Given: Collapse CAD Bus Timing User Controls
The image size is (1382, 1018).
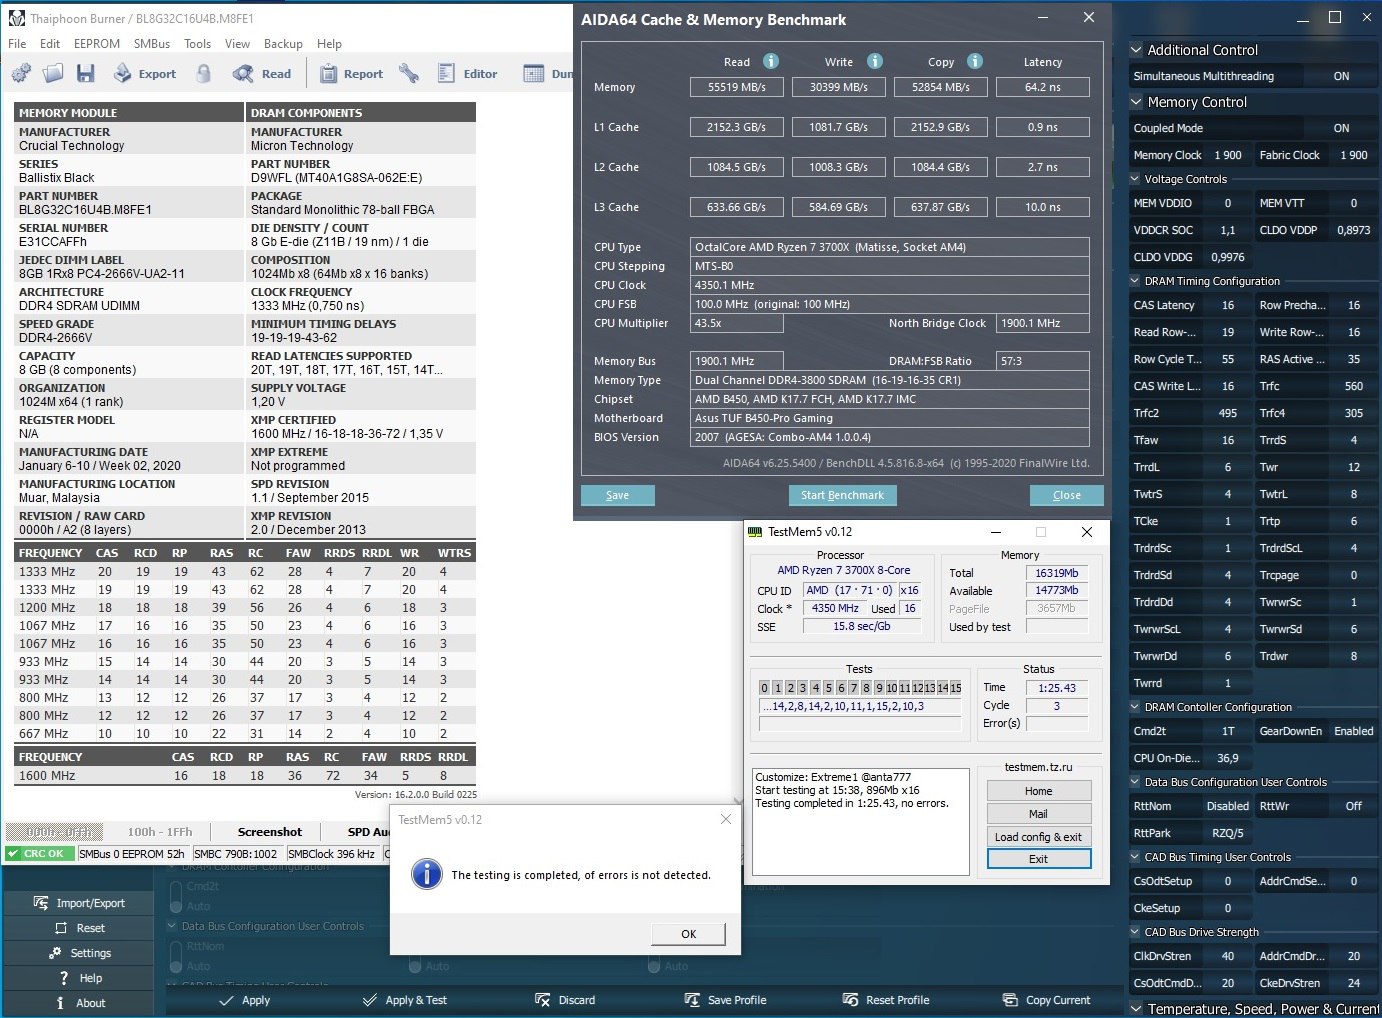Looking at the screenshot, I should tap(1135, 857).
